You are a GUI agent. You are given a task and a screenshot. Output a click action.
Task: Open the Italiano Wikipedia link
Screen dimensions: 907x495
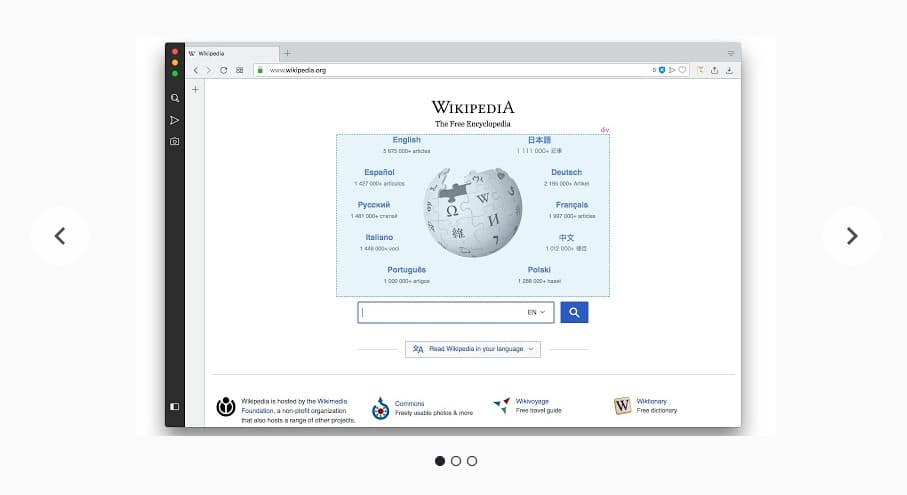[x=379, y=237]
